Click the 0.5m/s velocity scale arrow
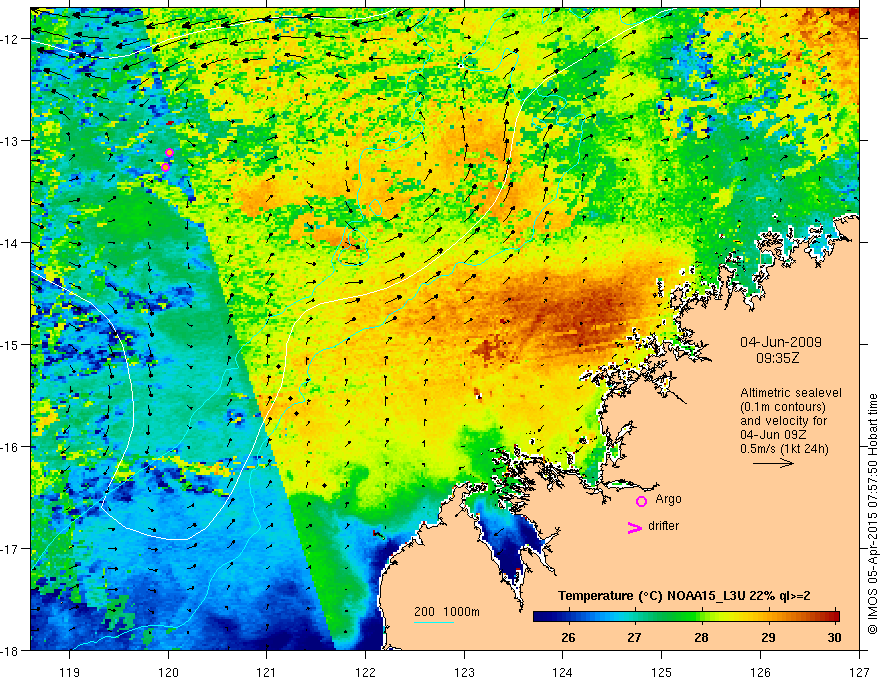Viewport: 880px width, 680px height. tap(773, 463)
